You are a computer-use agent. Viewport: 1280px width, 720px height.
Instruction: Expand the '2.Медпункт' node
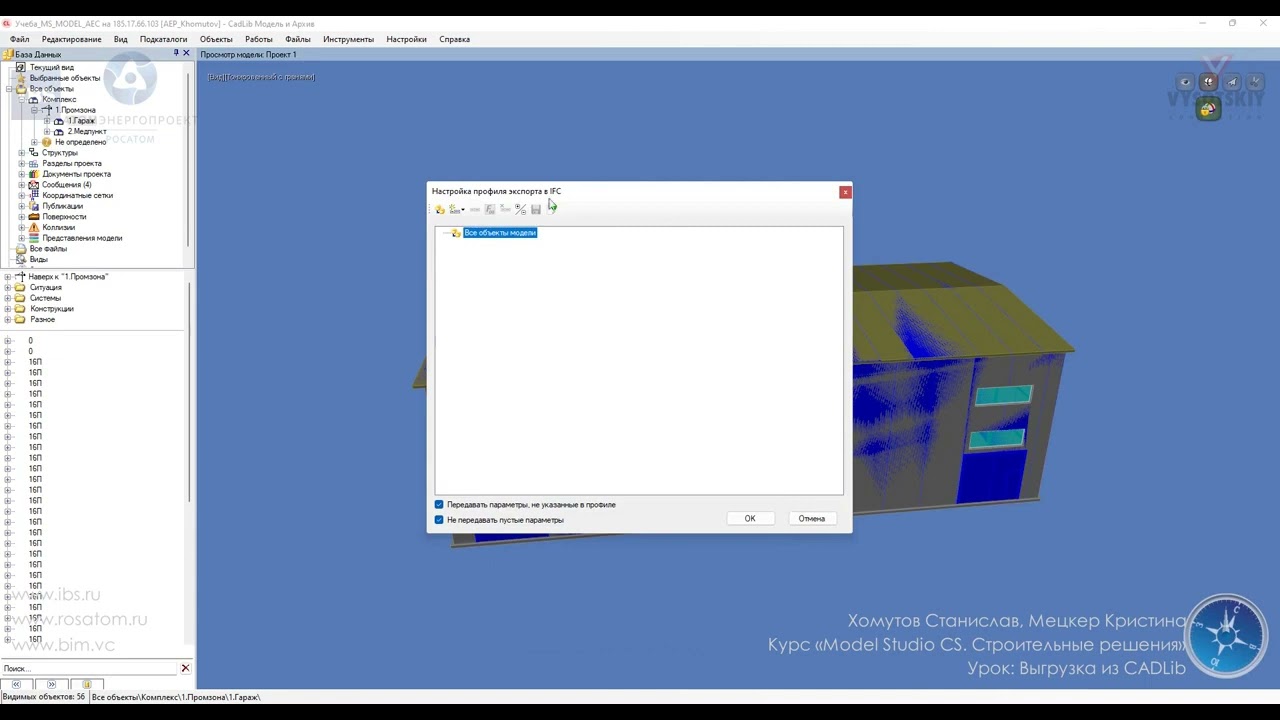(x=47, y=132)
